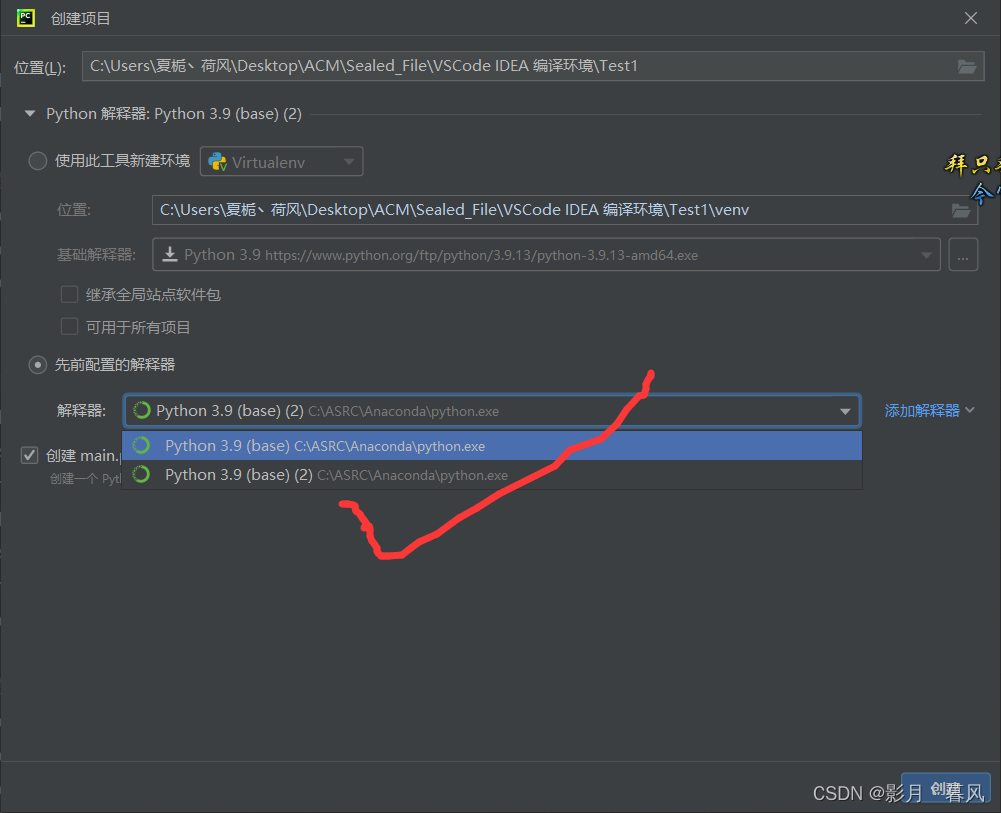Click the ellipsis button beside base interpreter

tap(963, 255)
